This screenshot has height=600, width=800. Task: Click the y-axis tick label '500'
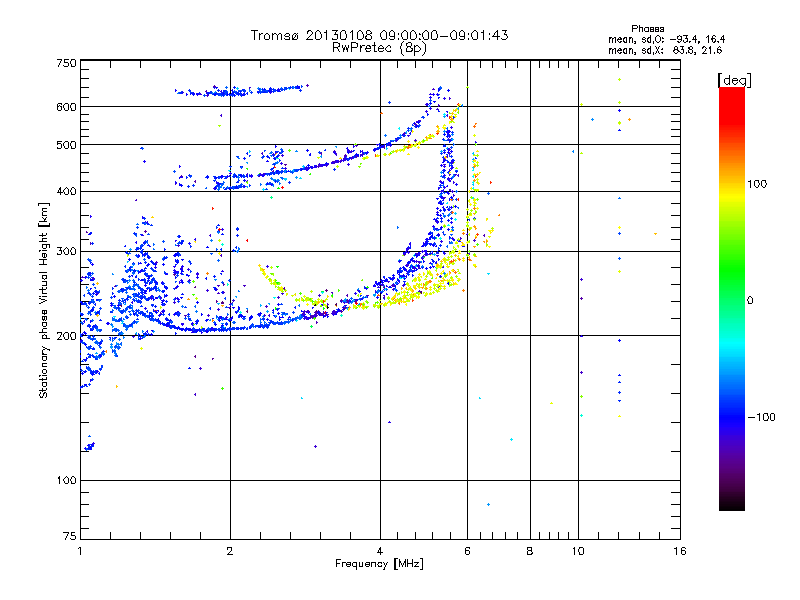pyautogui.click(x=67, y=145)
